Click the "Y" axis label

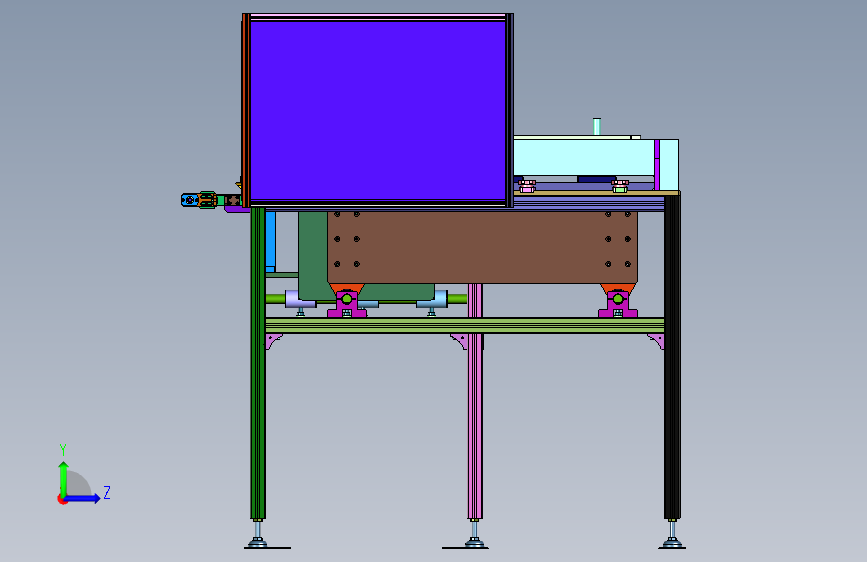tap(63, 450)
